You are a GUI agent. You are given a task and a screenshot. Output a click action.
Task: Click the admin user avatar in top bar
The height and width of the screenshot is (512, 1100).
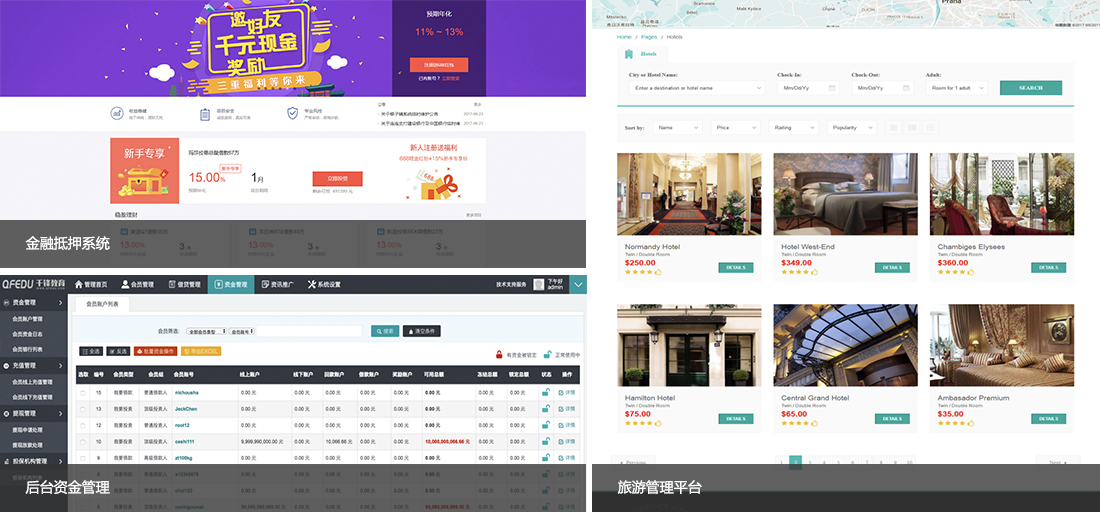click(x=539, y=284)
